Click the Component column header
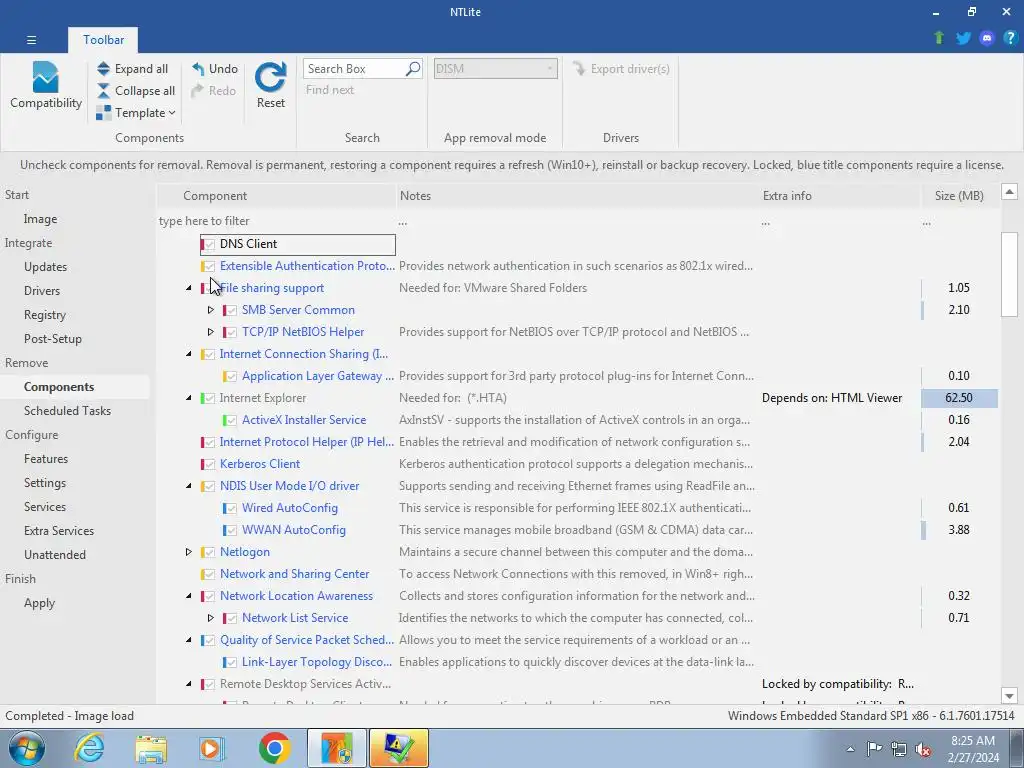 pos(278,196)
